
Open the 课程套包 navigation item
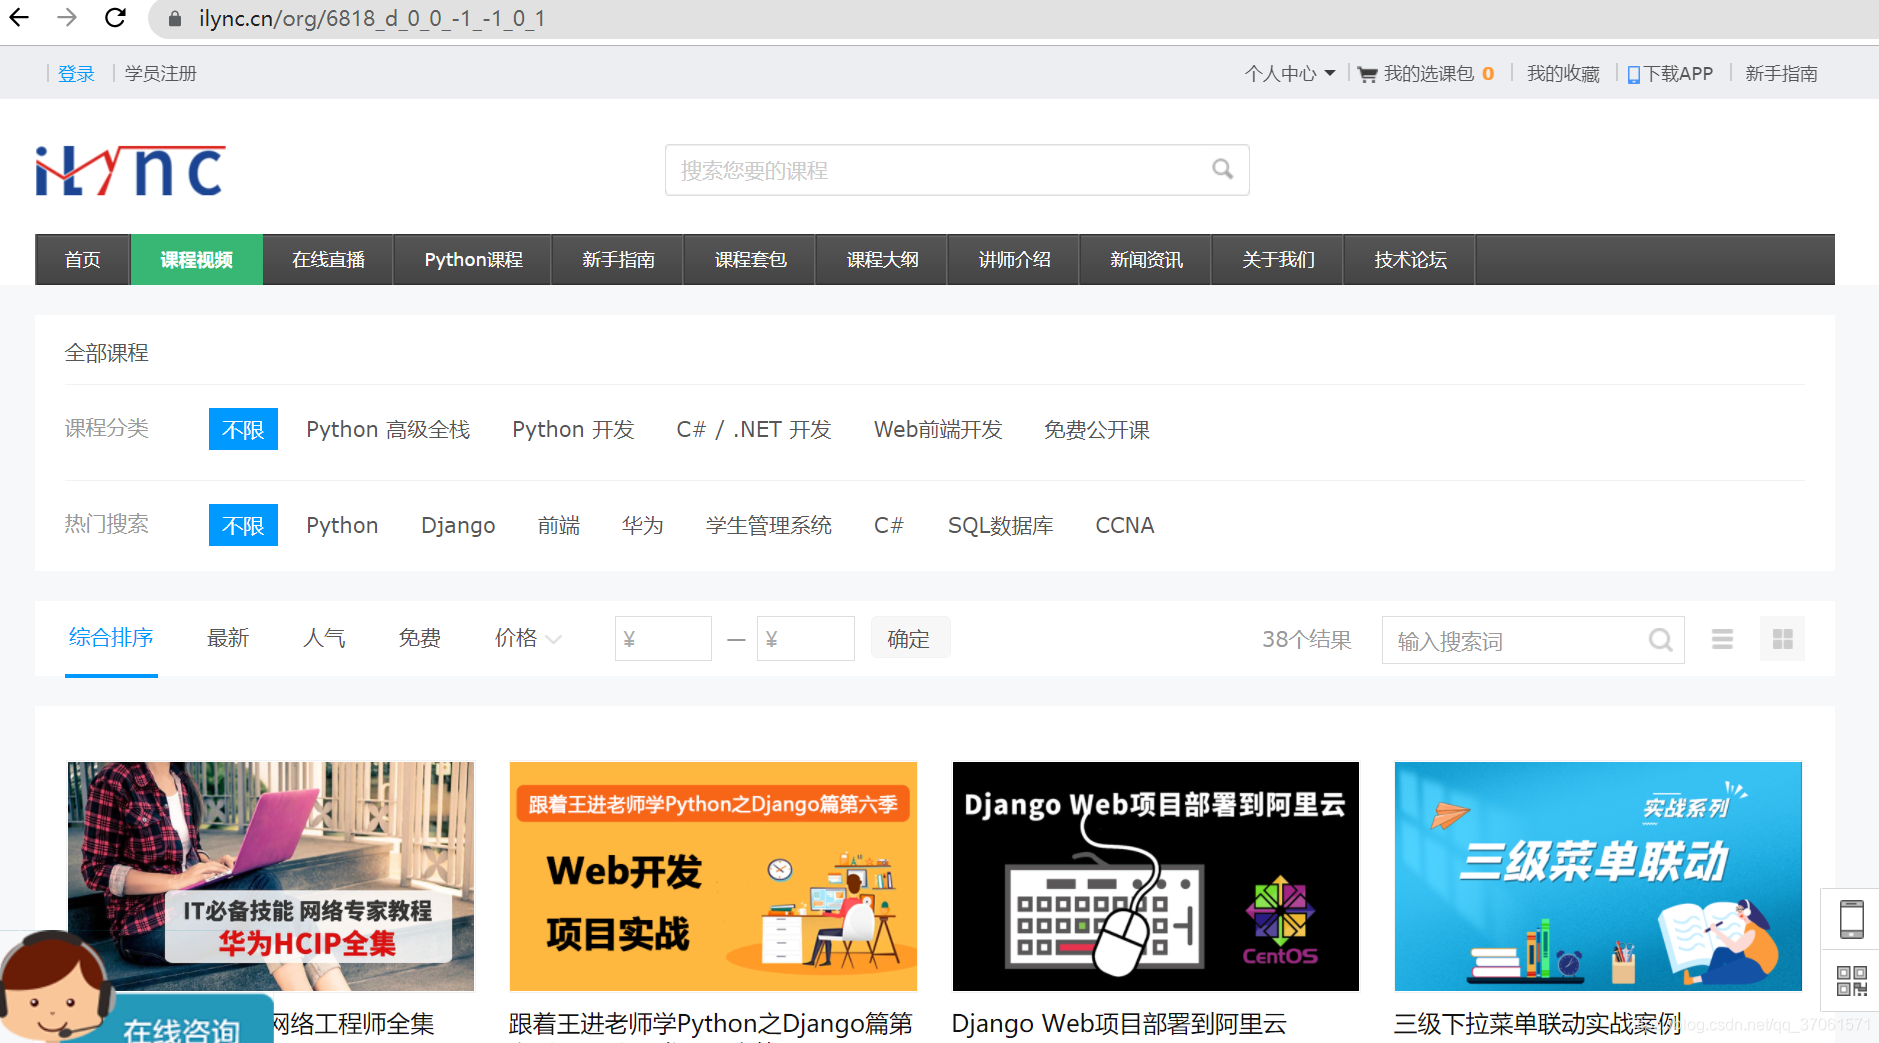tap(750, 260)
